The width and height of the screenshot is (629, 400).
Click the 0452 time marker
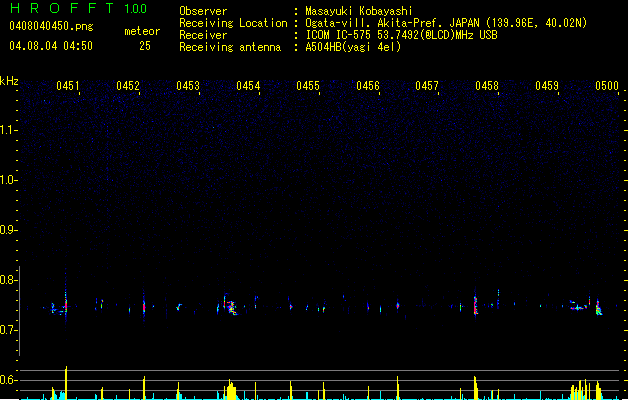[x=128, y=86]
